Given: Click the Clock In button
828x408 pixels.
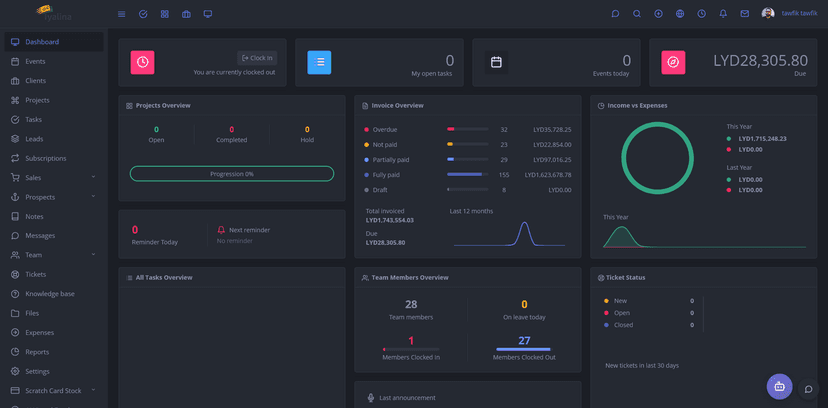Looking at the screenshot, I should point(257,58).
